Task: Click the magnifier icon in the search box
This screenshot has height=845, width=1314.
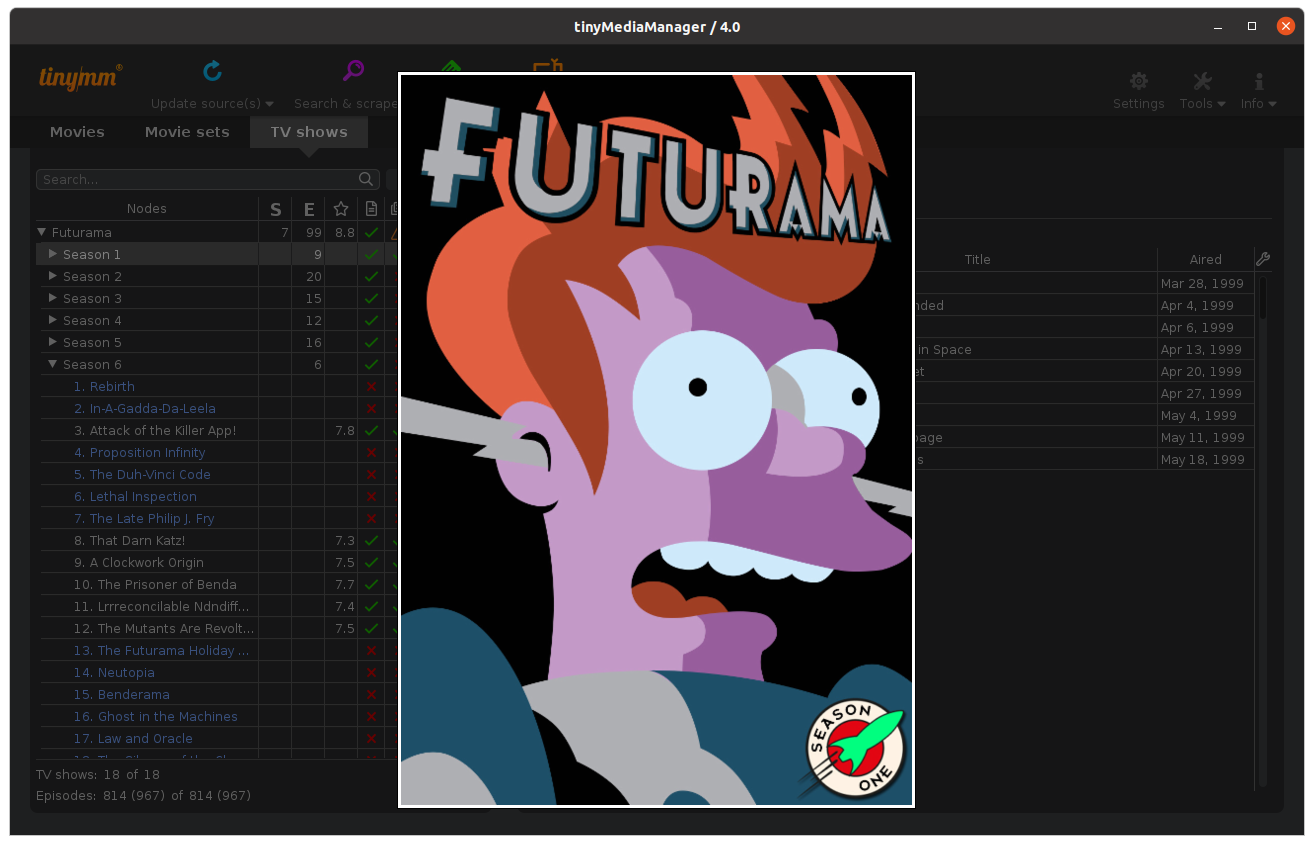Action: (367, 180)
